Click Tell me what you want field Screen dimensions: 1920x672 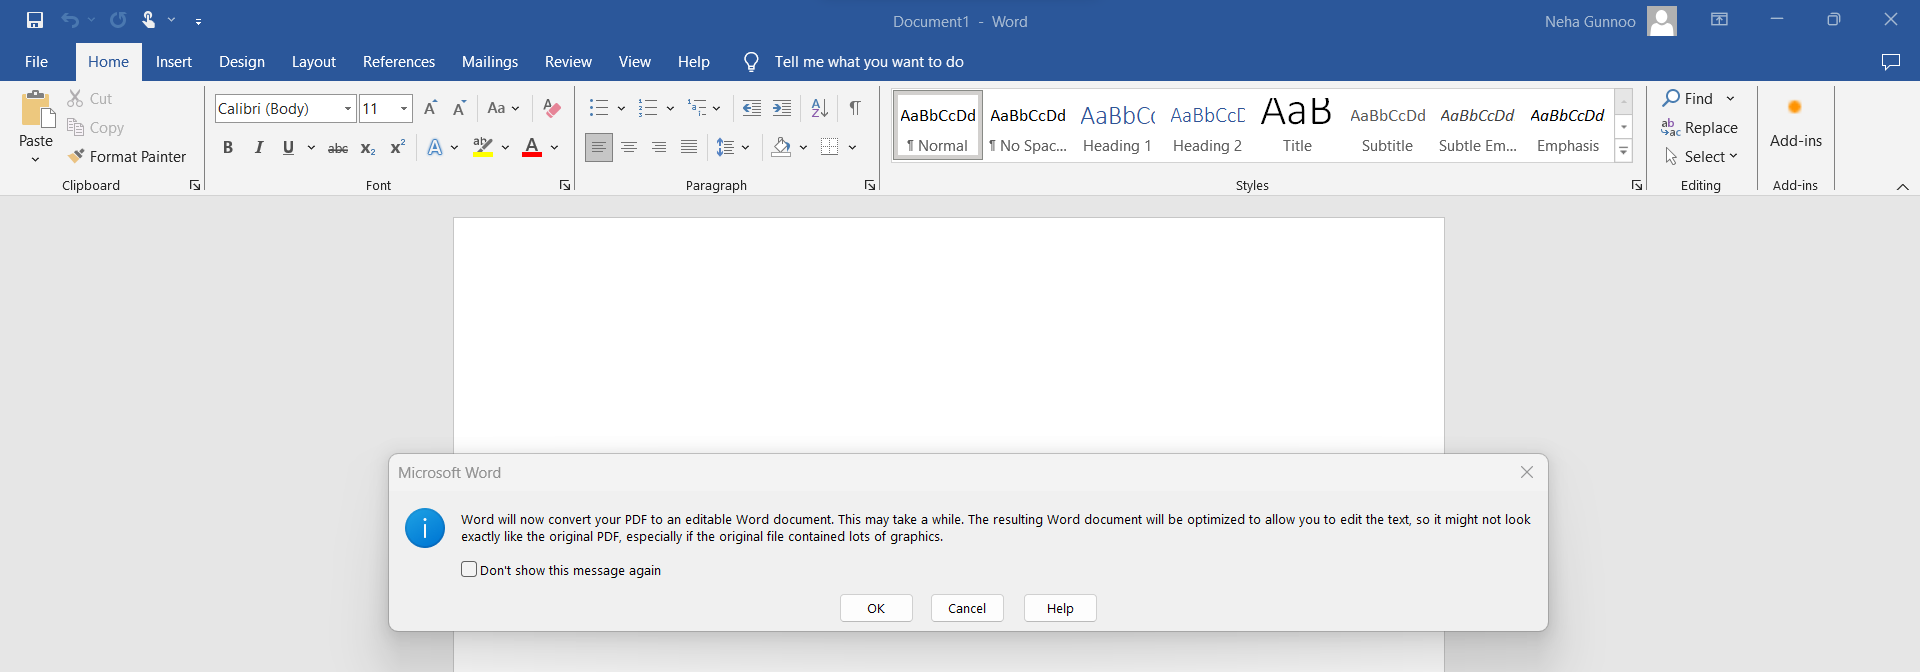[x=869, y=62]
